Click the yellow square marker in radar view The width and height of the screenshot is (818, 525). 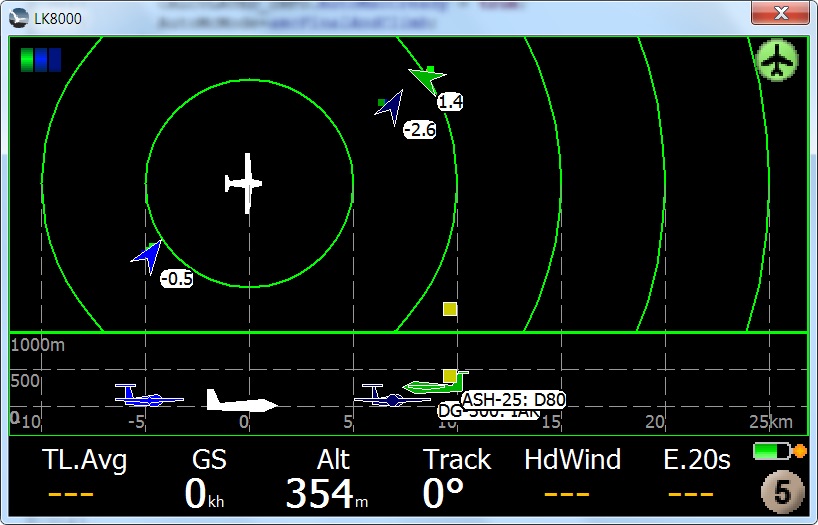click(450, 309)
